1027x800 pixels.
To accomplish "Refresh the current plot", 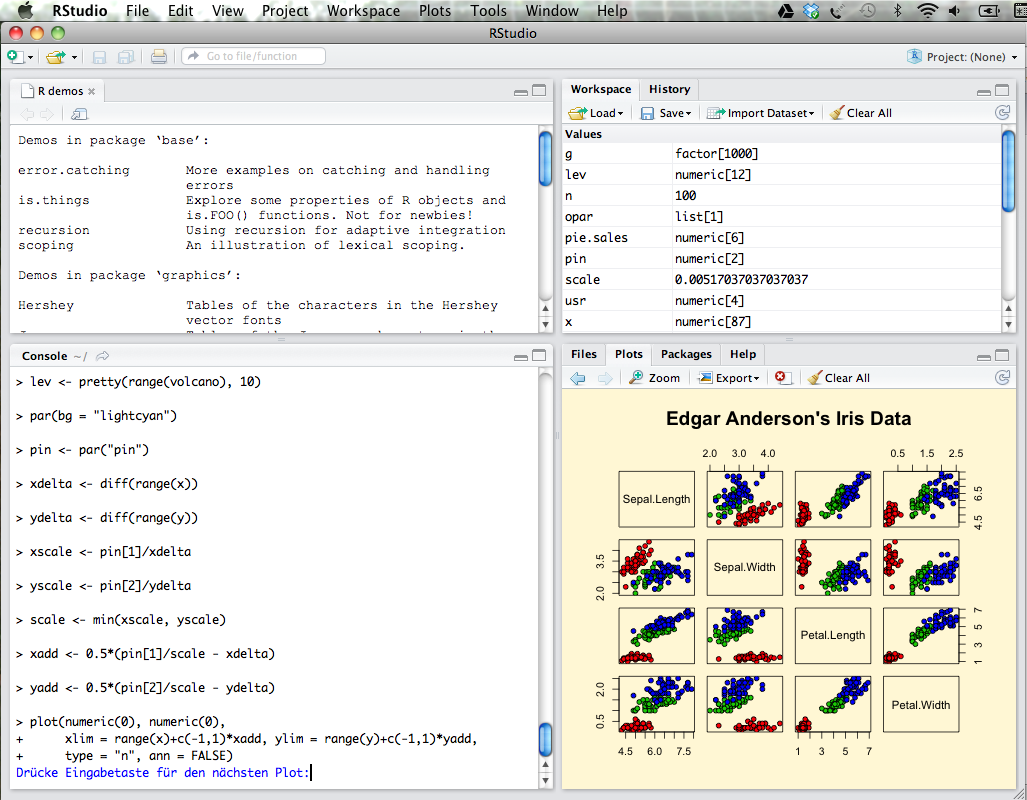I will [x=1002, y=377].
